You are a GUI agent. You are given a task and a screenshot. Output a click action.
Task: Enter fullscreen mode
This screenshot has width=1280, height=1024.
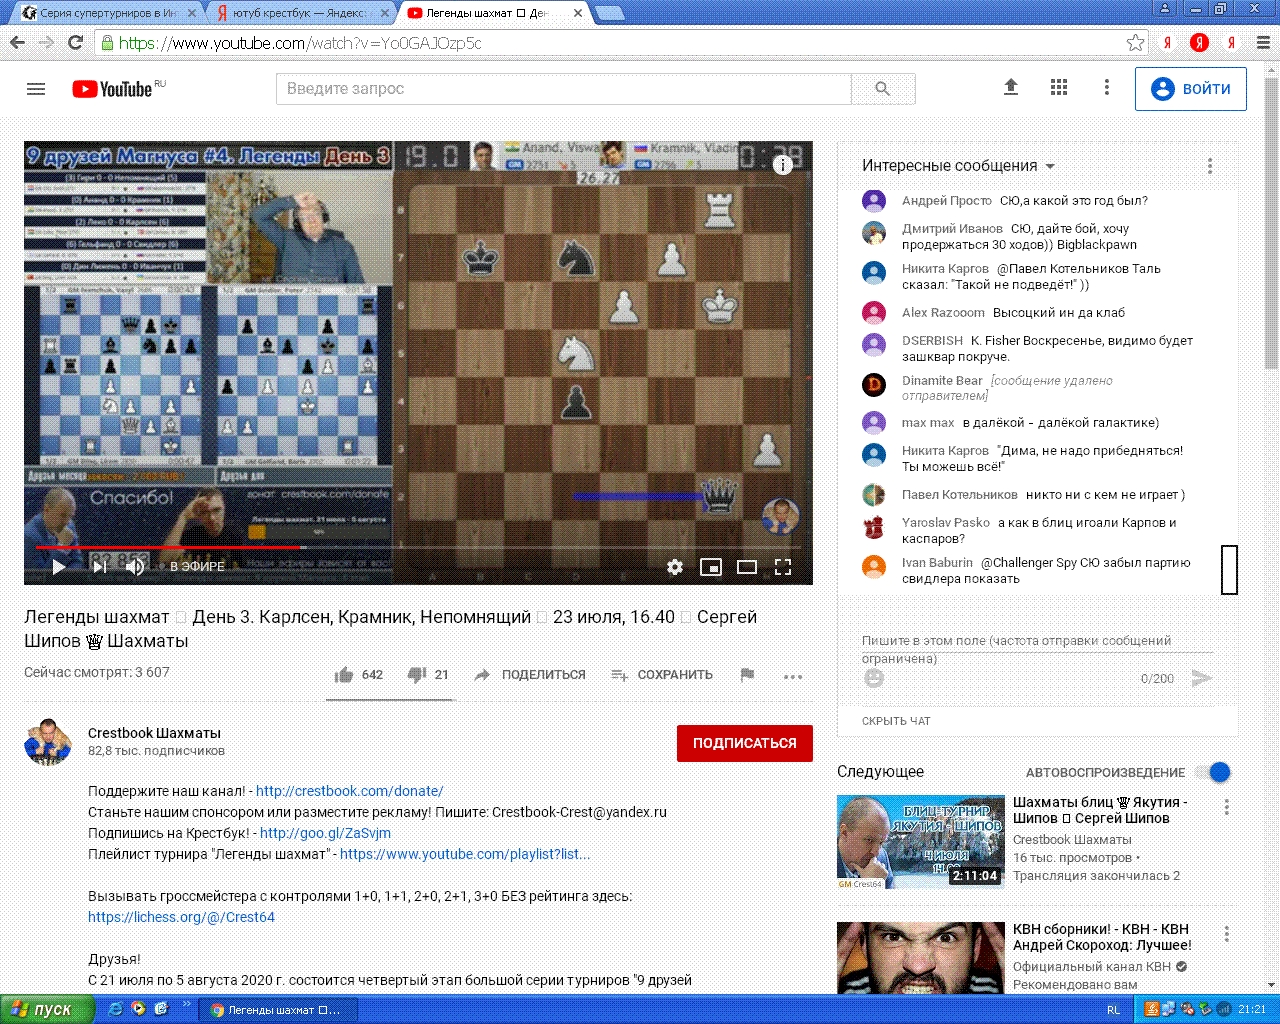coord(783,567)
